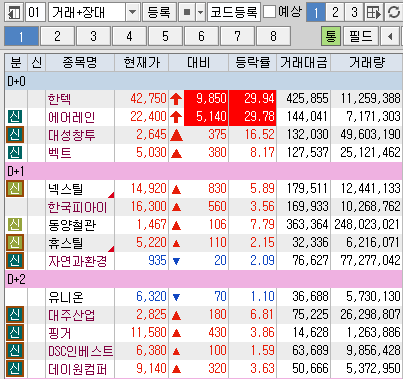Click the 248,023,021 volume cell

tap(367, 225)
